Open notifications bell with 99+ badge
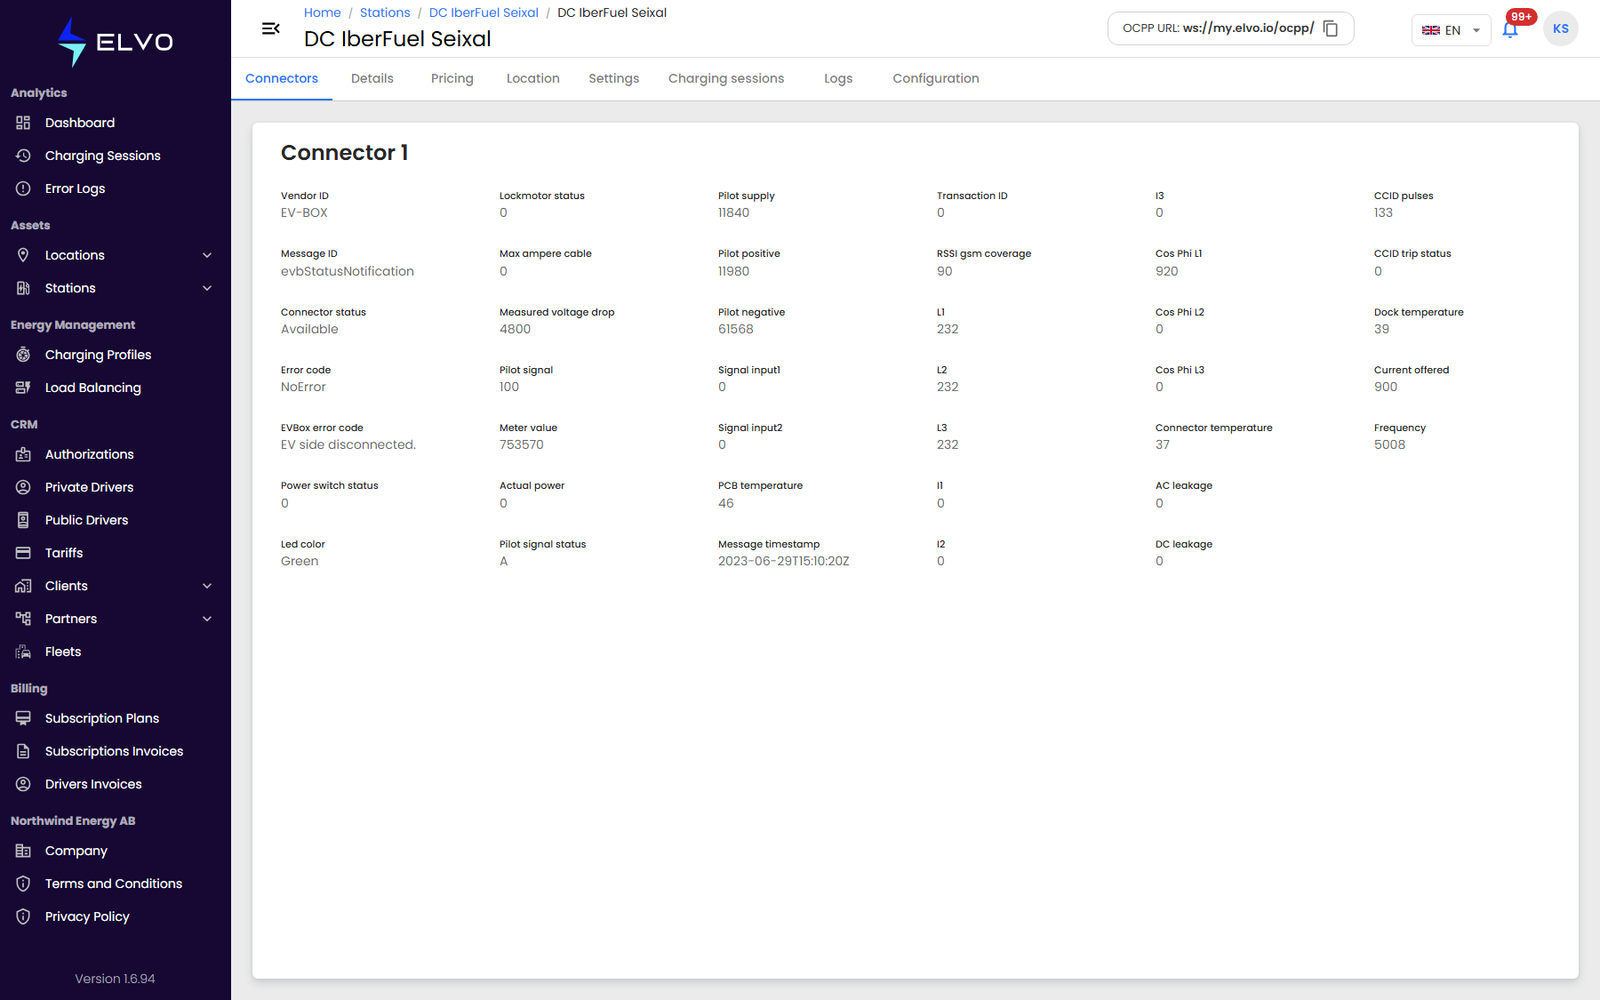This screenshot has width=1600, height=1000. pyautogui.click(x=1510, y=29)
